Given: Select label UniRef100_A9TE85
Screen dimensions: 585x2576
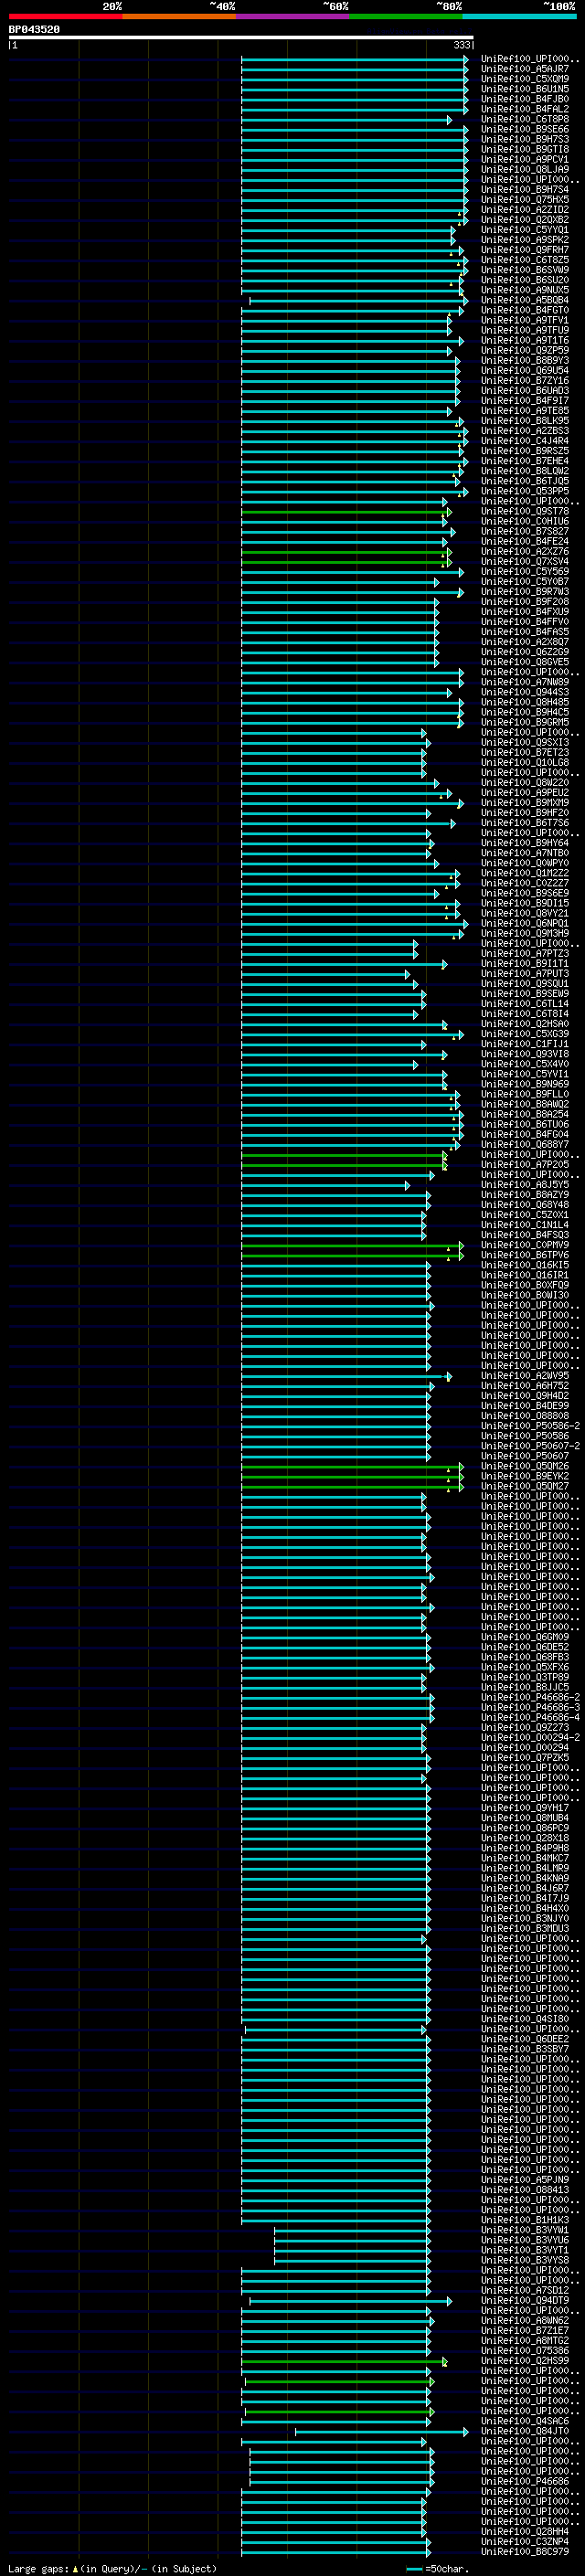Looking at the screenshot, I should (525, 411).
